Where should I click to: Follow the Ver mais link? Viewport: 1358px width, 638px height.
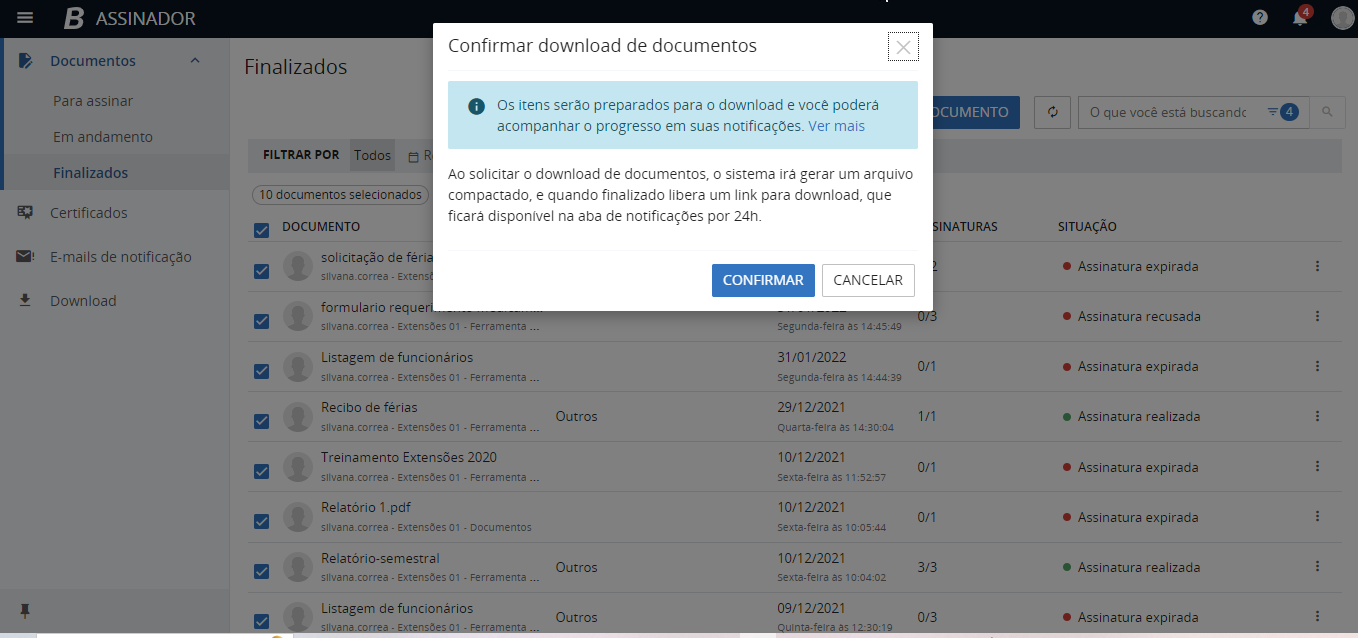[836, 126]
